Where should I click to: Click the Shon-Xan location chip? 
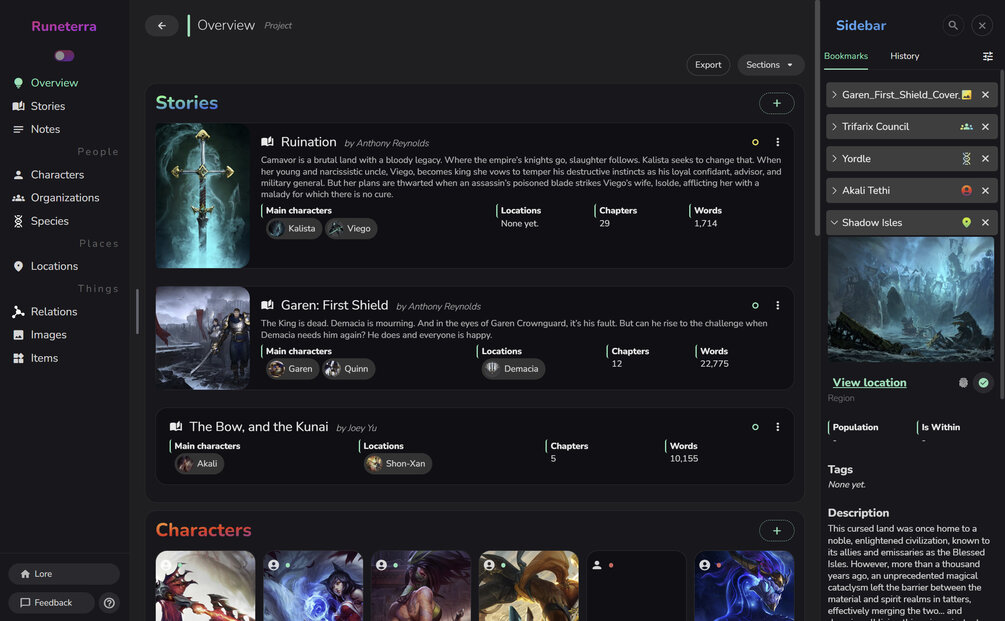(398, 464)
